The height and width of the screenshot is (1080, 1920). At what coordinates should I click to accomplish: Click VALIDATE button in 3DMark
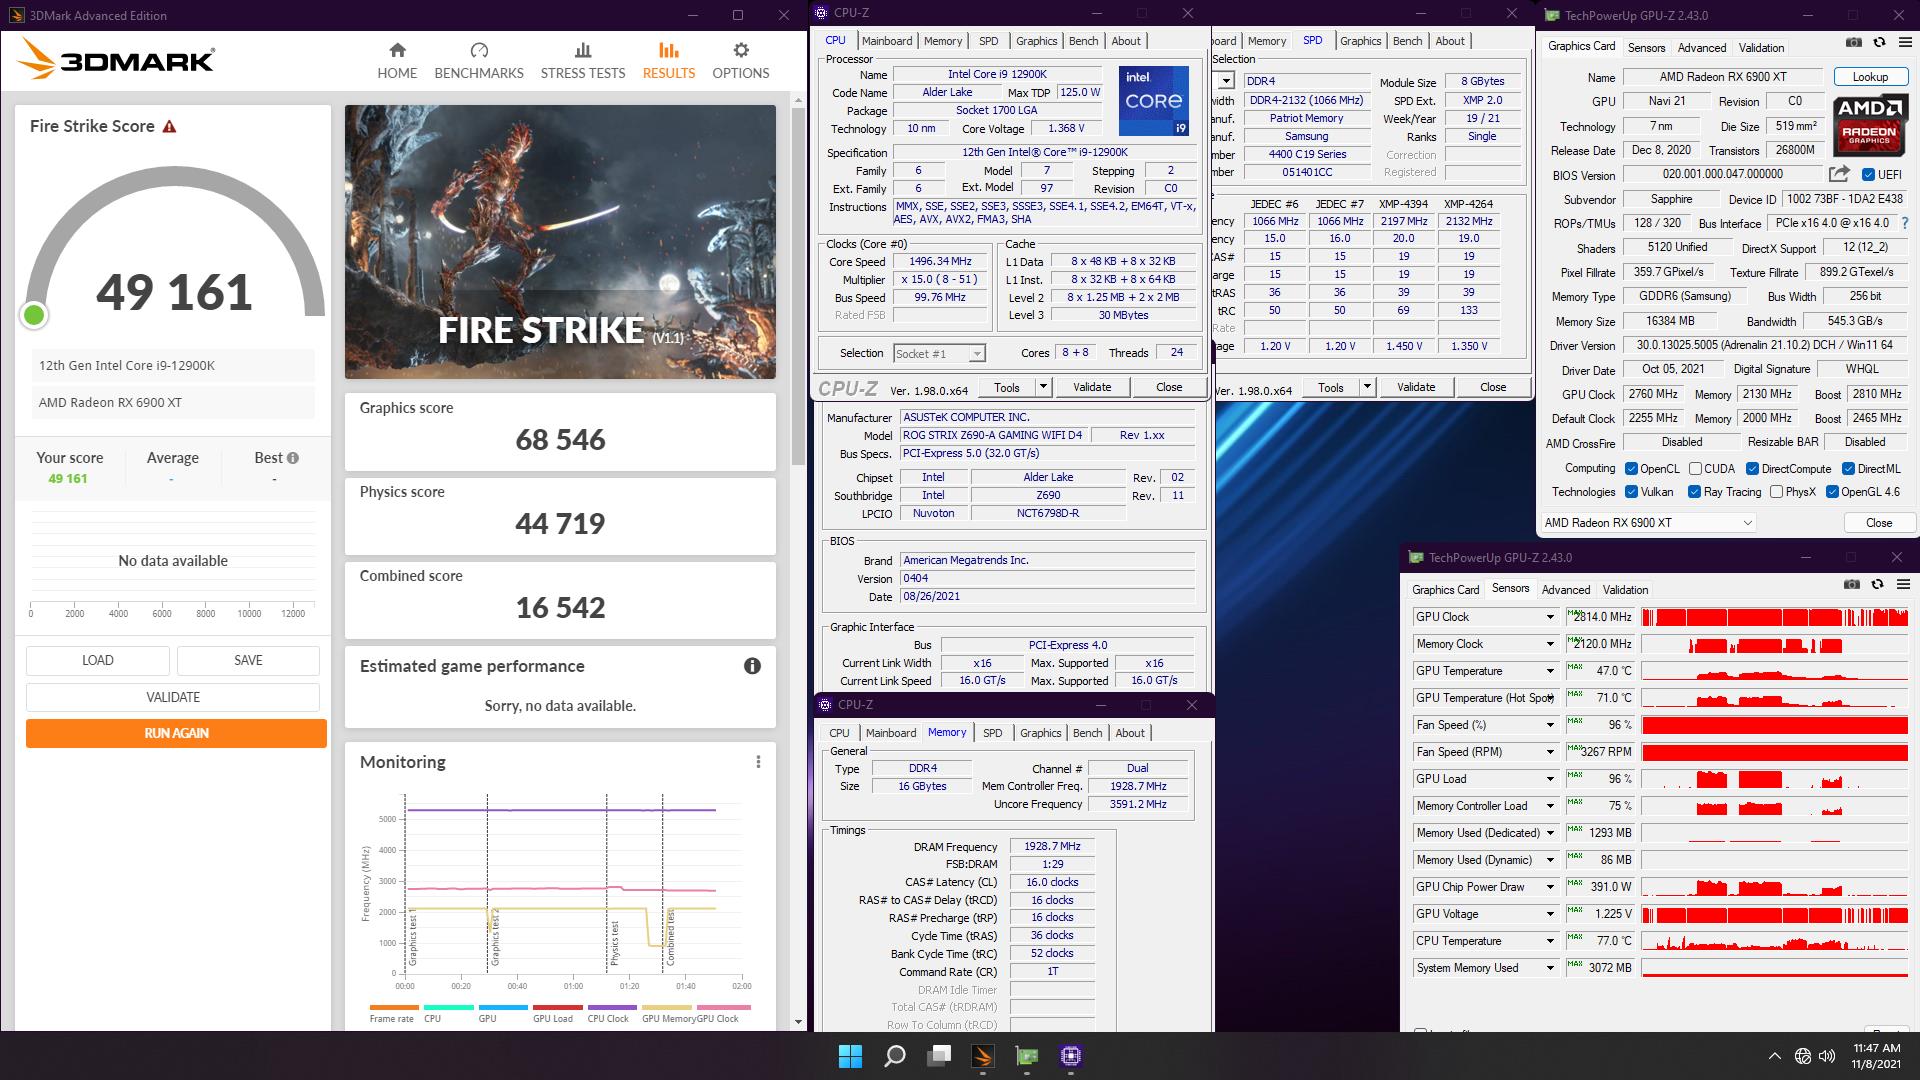tap(173, 697)
